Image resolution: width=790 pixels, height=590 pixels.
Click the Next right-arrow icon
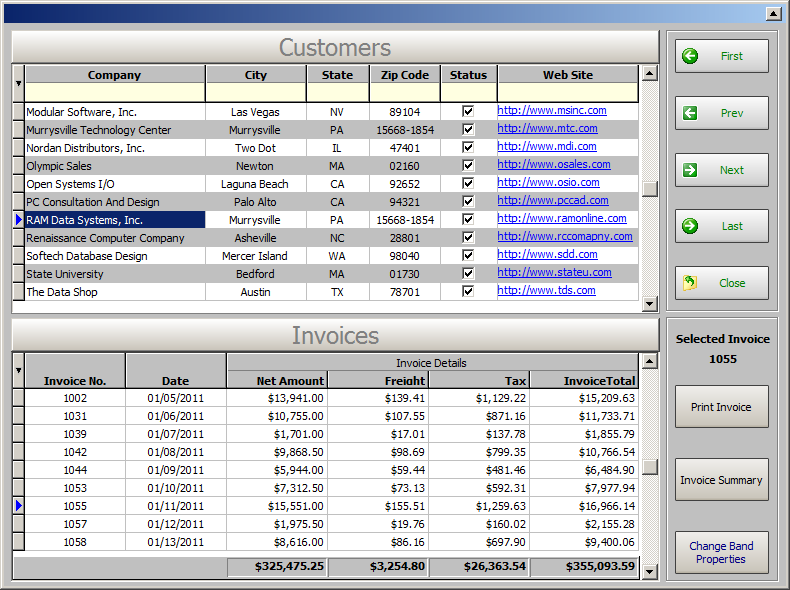pos(690,170)
